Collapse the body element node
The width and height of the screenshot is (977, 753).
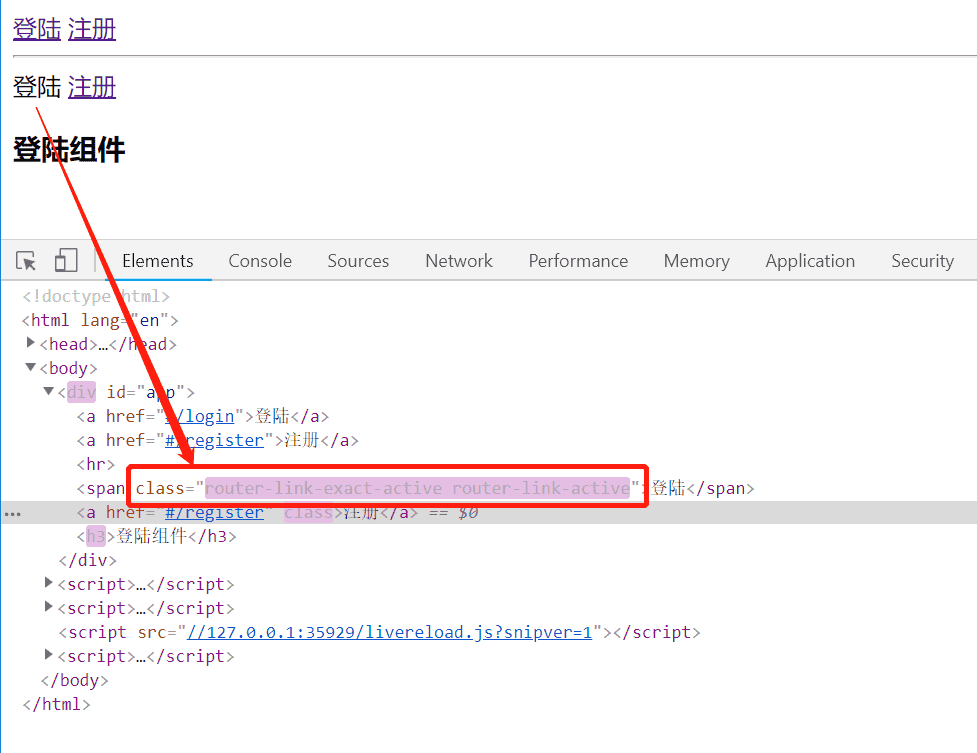[30, 367]
